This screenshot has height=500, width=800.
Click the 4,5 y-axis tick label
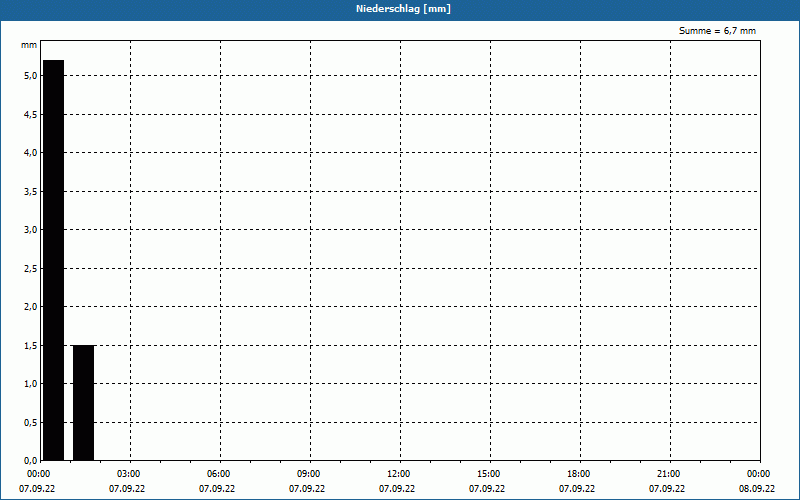point(29,115)
